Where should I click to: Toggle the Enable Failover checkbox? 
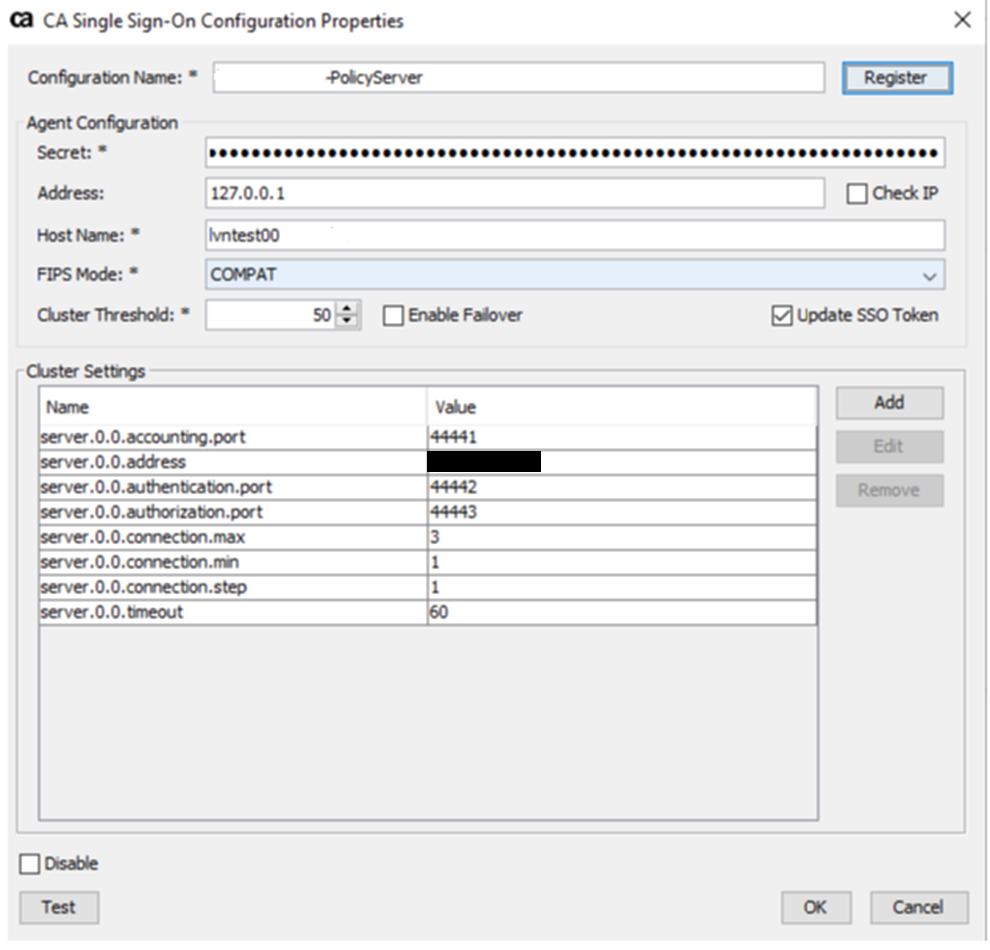pos(394,316)
